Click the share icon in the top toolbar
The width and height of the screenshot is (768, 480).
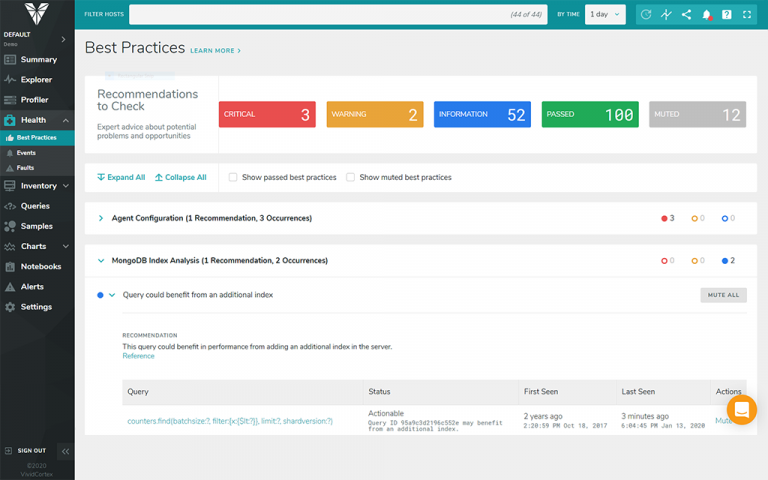686,14
